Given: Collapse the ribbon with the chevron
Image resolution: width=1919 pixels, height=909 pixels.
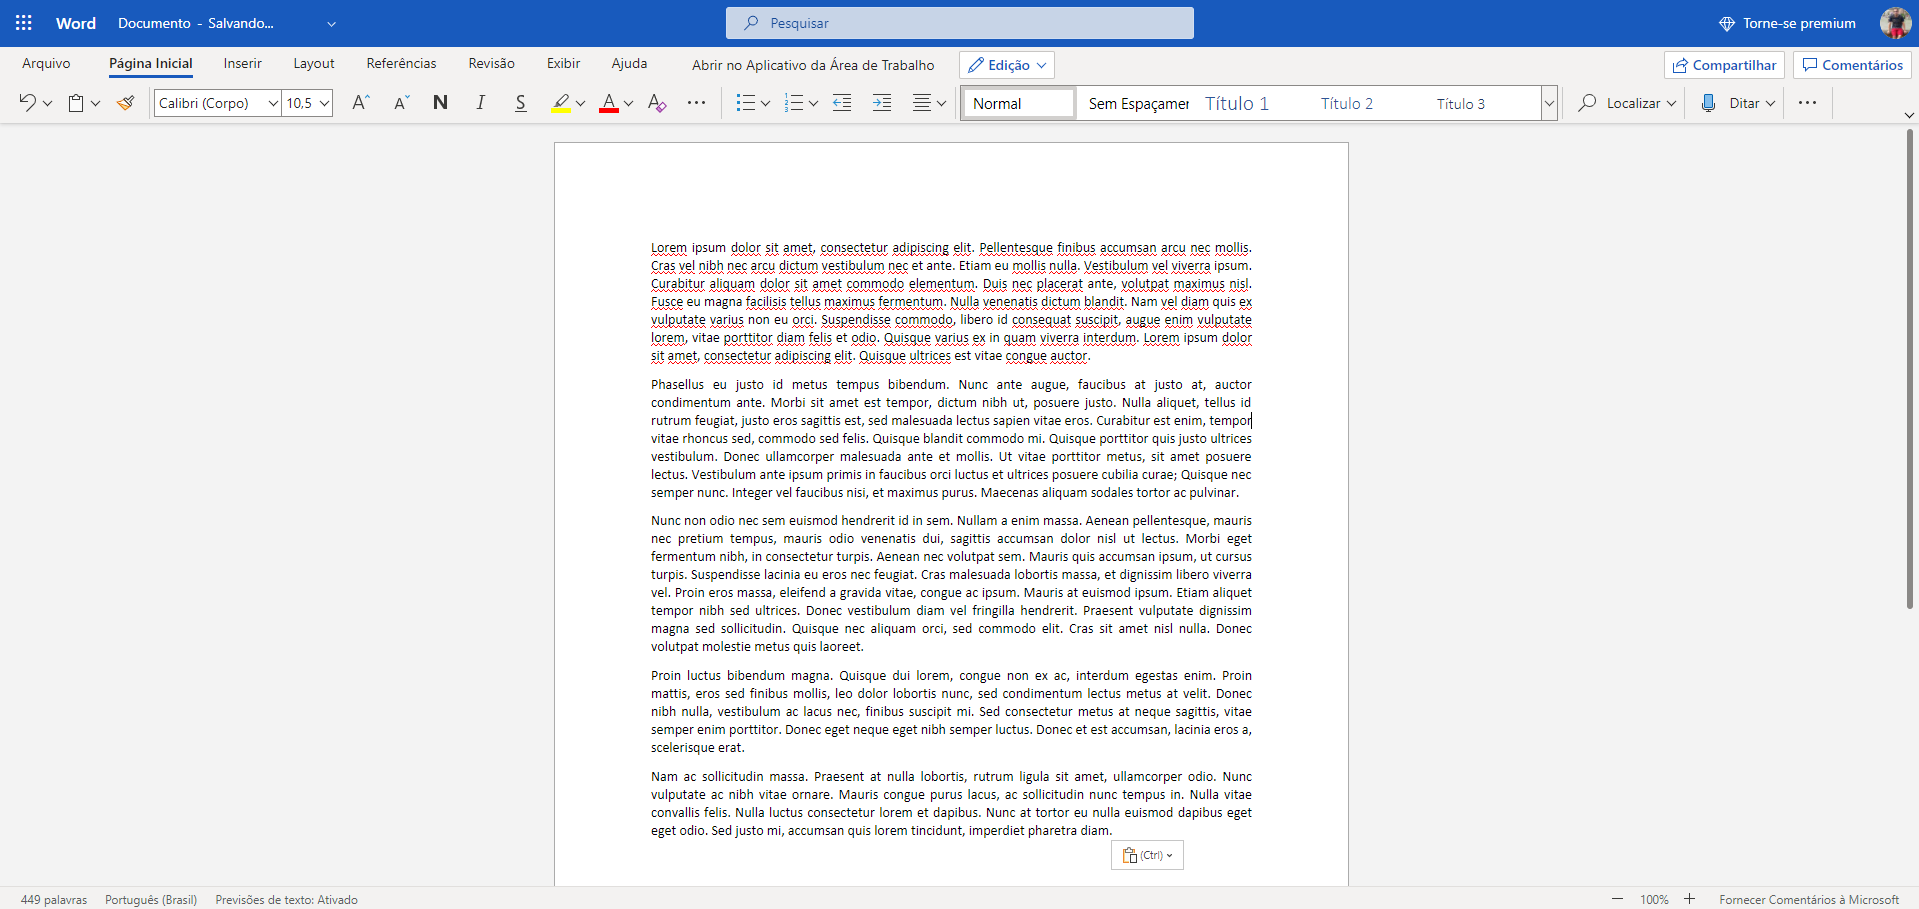Looking at the screenshot, I should [1908, 116].
